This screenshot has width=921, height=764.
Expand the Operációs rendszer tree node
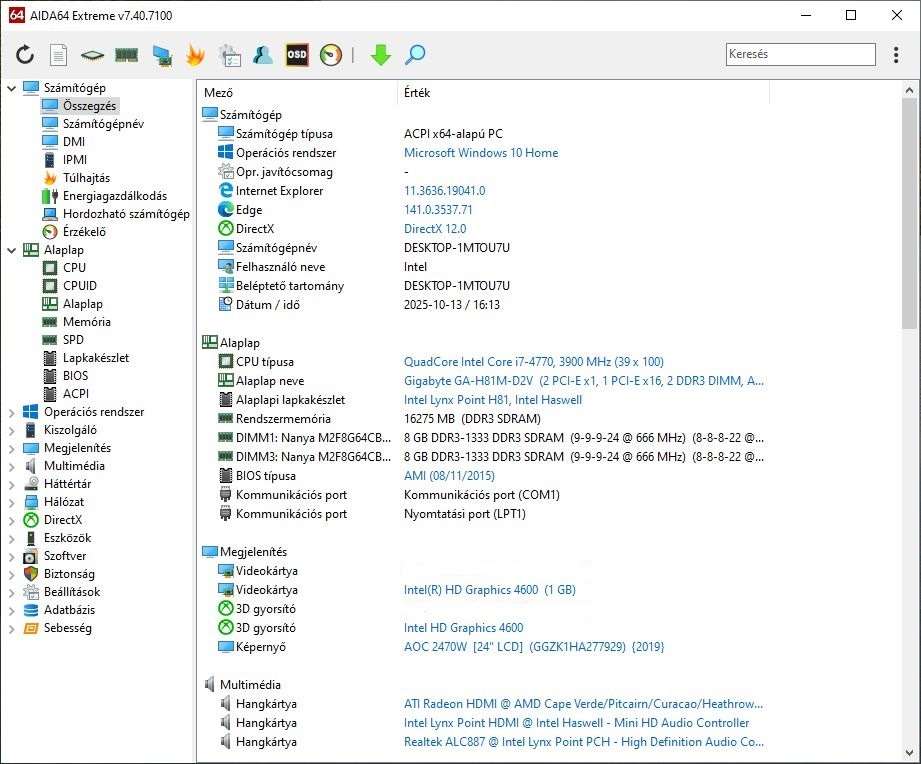click(11, 412)
